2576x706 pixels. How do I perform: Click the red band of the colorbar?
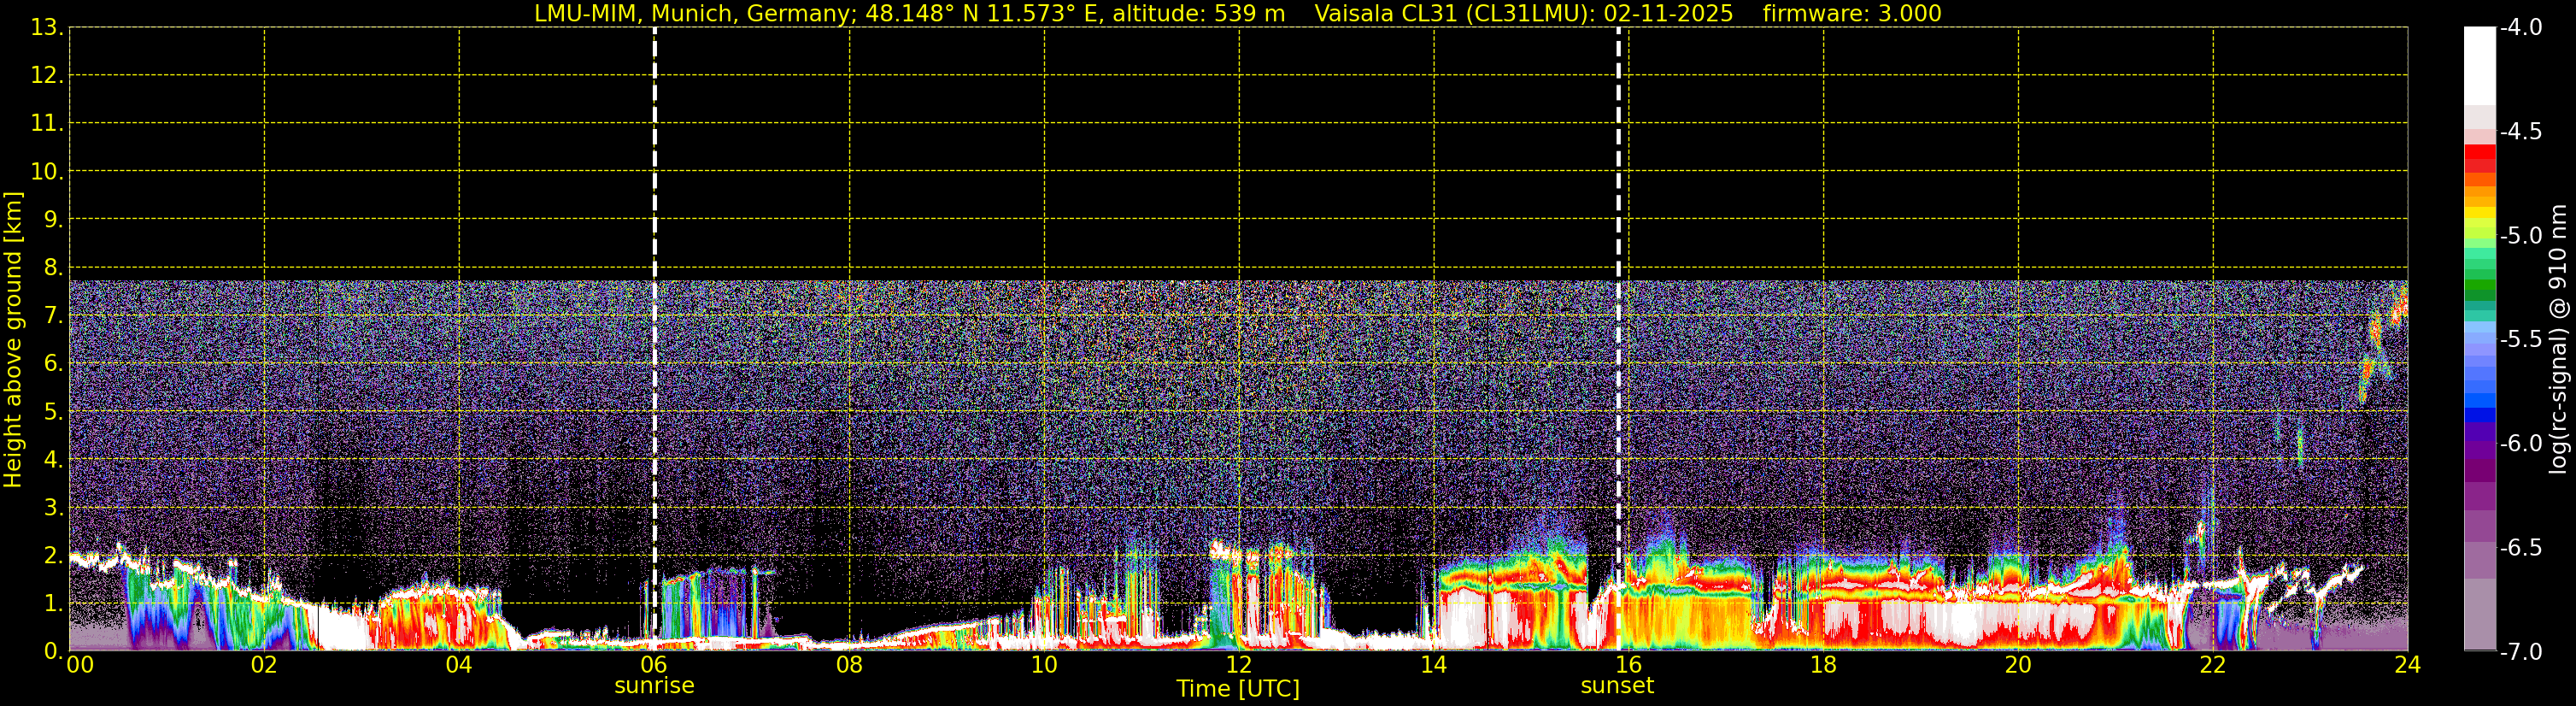(2480, 158)
